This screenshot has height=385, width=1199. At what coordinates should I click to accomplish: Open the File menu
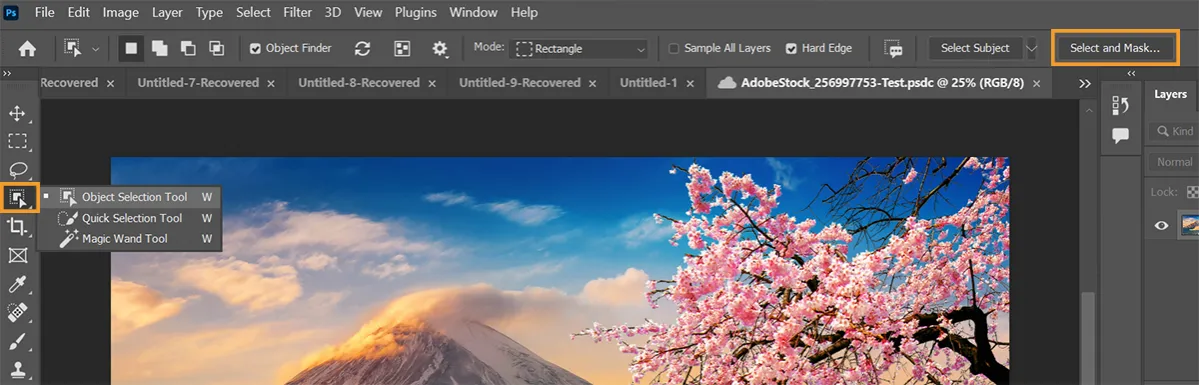tap(44, 12)
